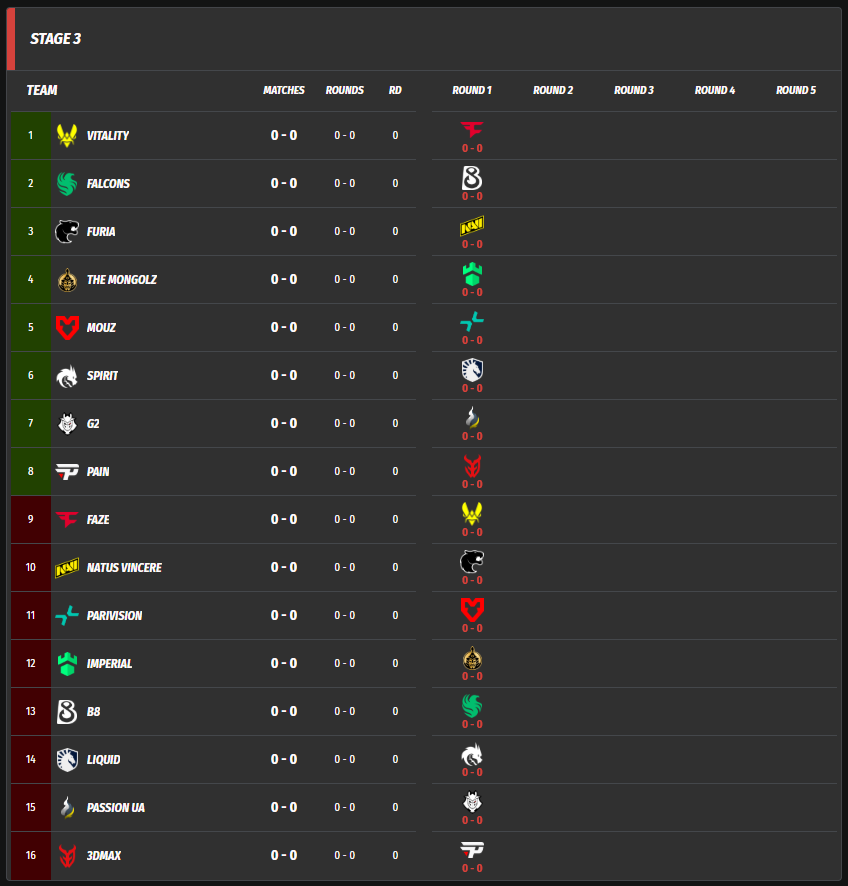848x886 pixels.
Task: Click the Vitality team logo
Action: point(67,135)
